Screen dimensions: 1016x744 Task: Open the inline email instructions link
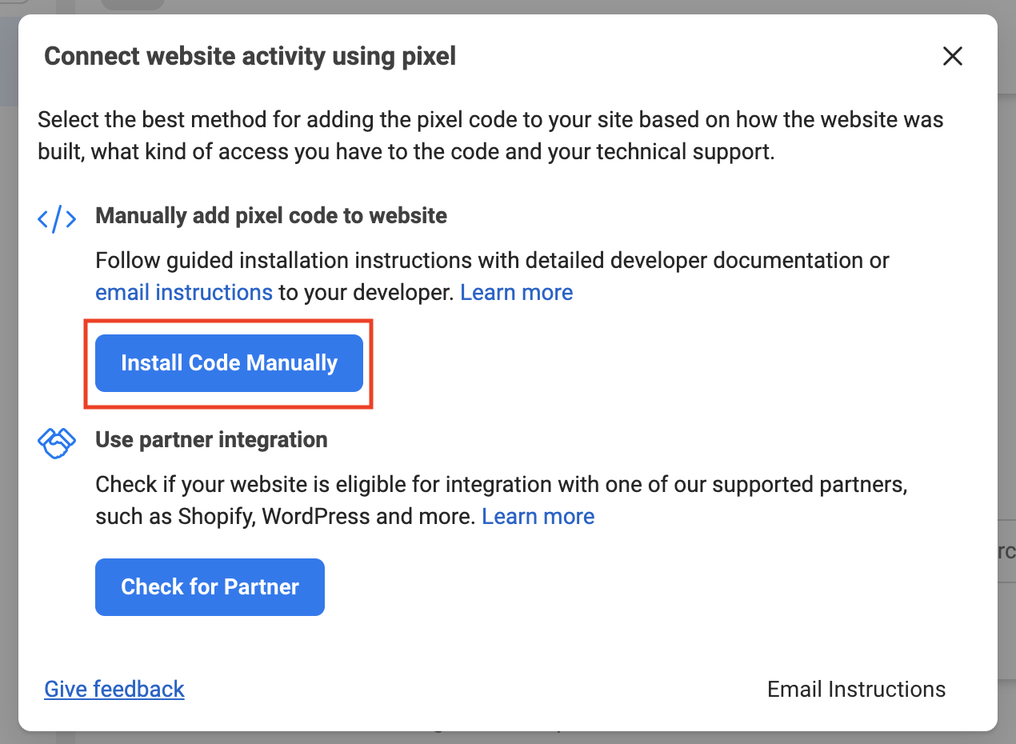click(x=184, y=292)
